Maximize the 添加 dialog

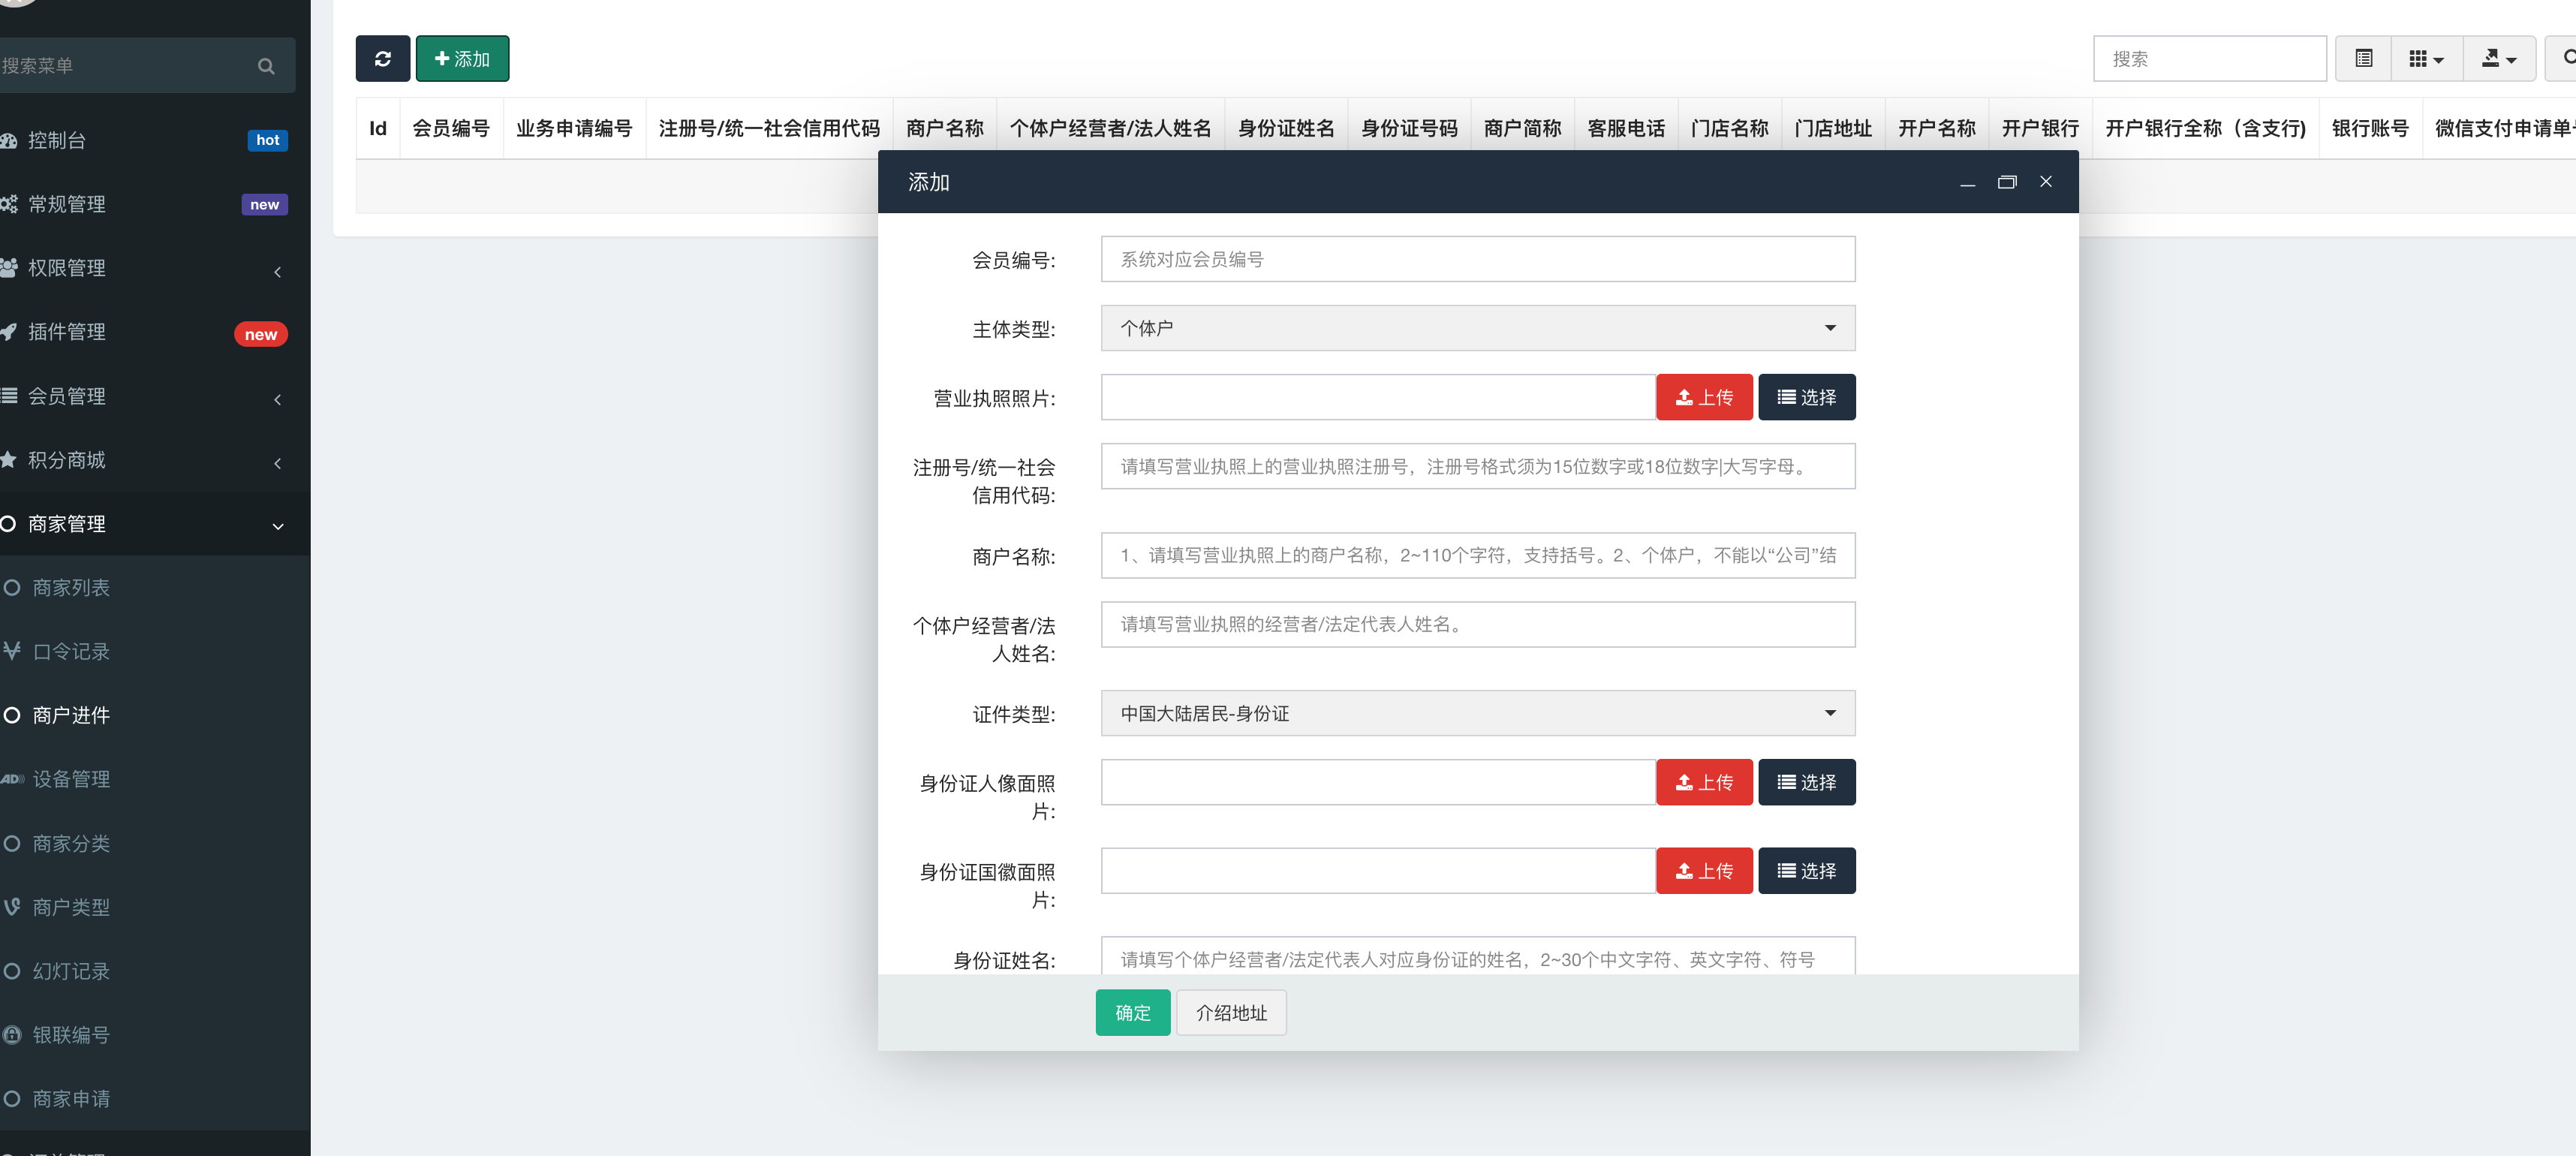[x=2006, y=182]
